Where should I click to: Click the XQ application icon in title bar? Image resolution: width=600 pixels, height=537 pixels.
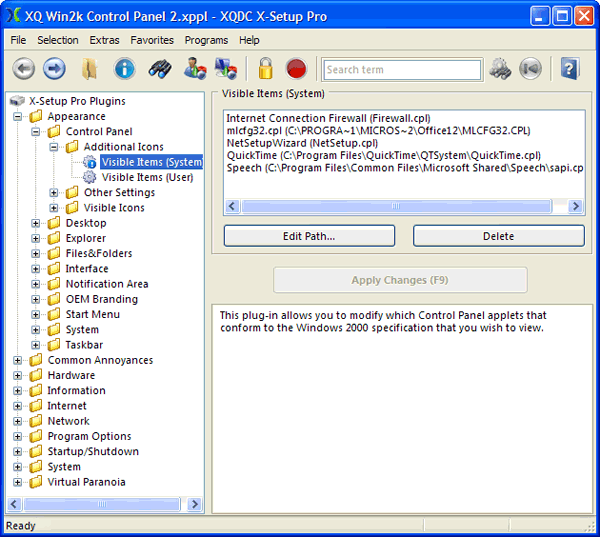(13, 16)
